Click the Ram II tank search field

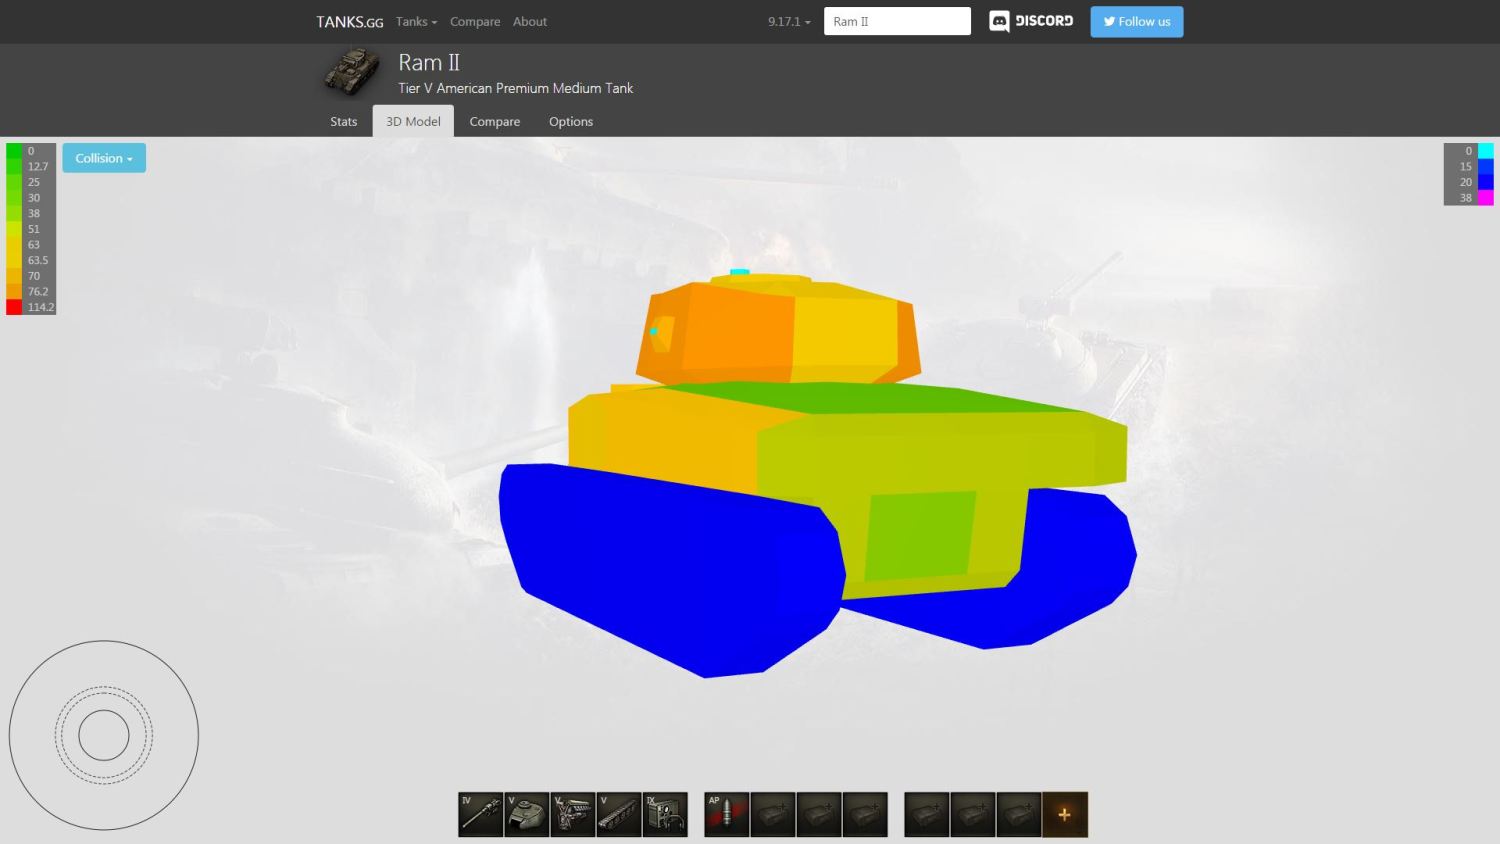click(x=897, y=21)
